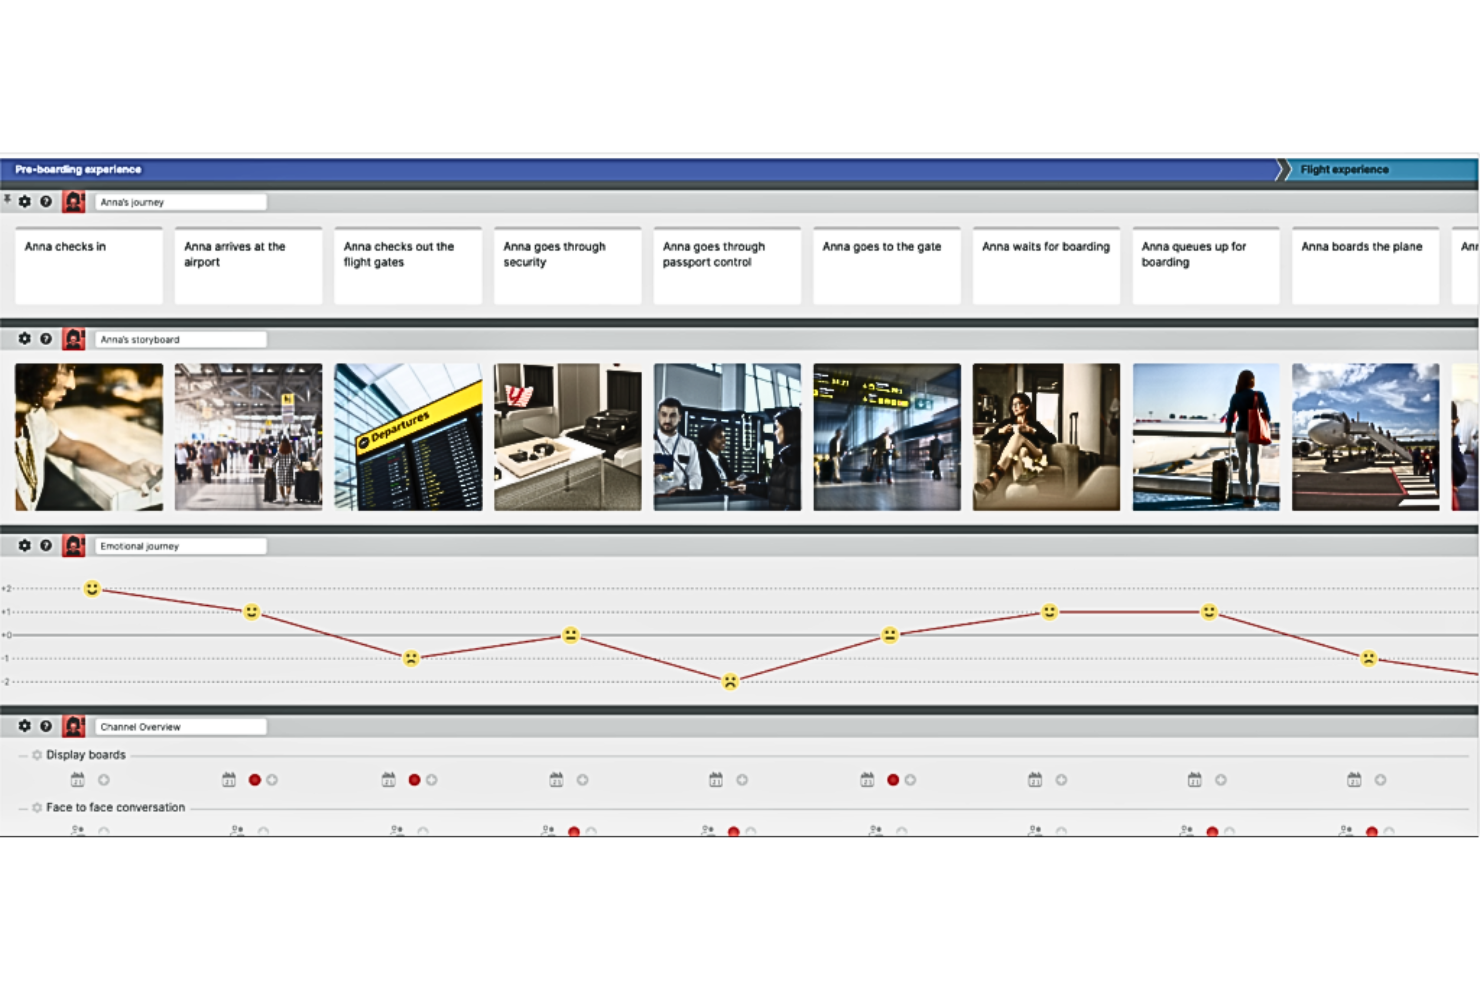Switch to the Flight experience stage
Screen dimensions: 1480x987
[x=1345, y=169]
